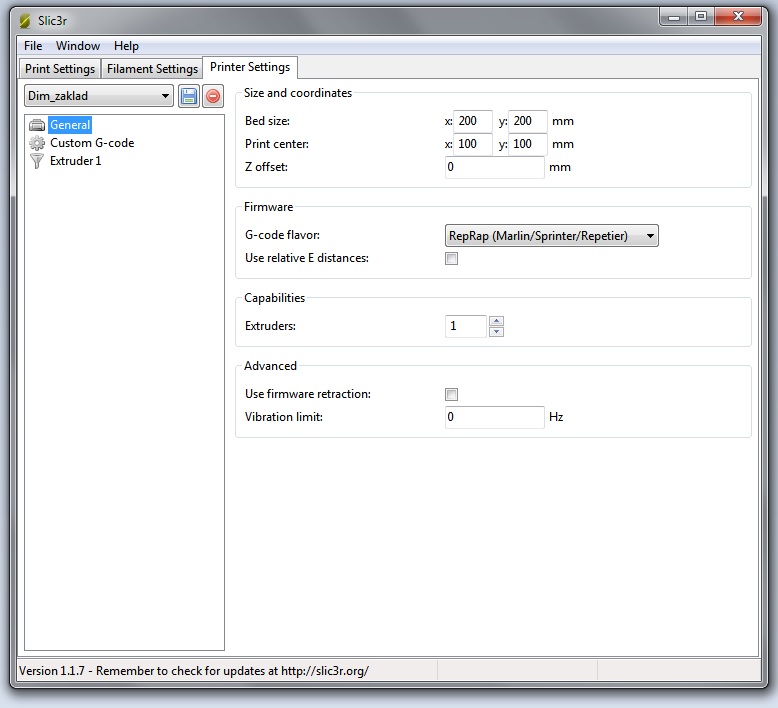Click the Print center y field
This screenshot has height=708, width=778.
coord(528,144)
